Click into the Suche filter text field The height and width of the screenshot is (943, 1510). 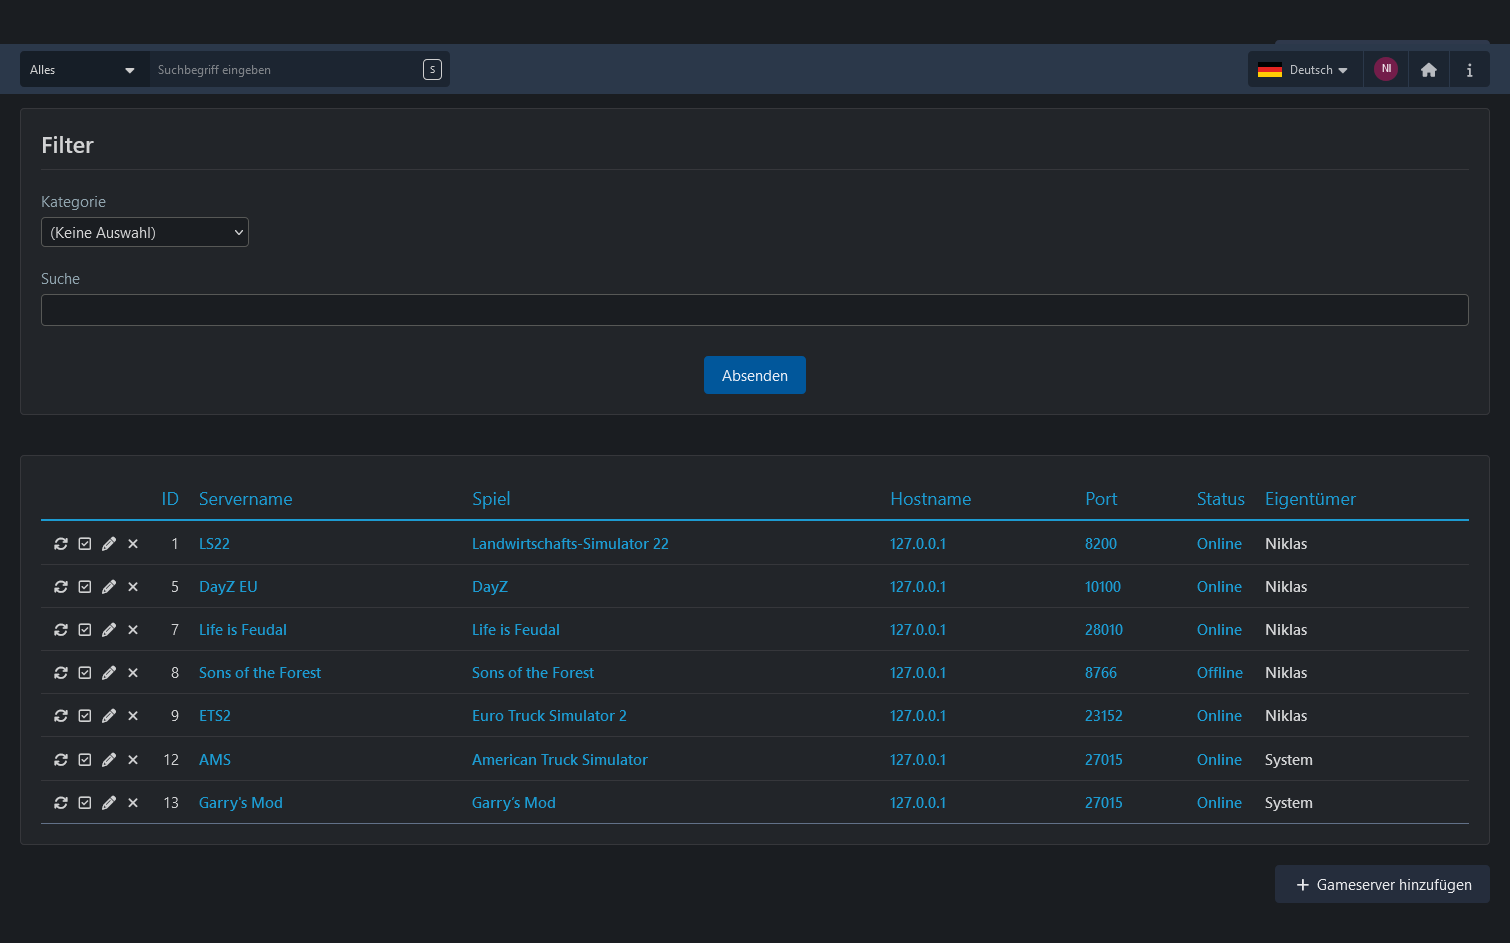coord(754,310)
